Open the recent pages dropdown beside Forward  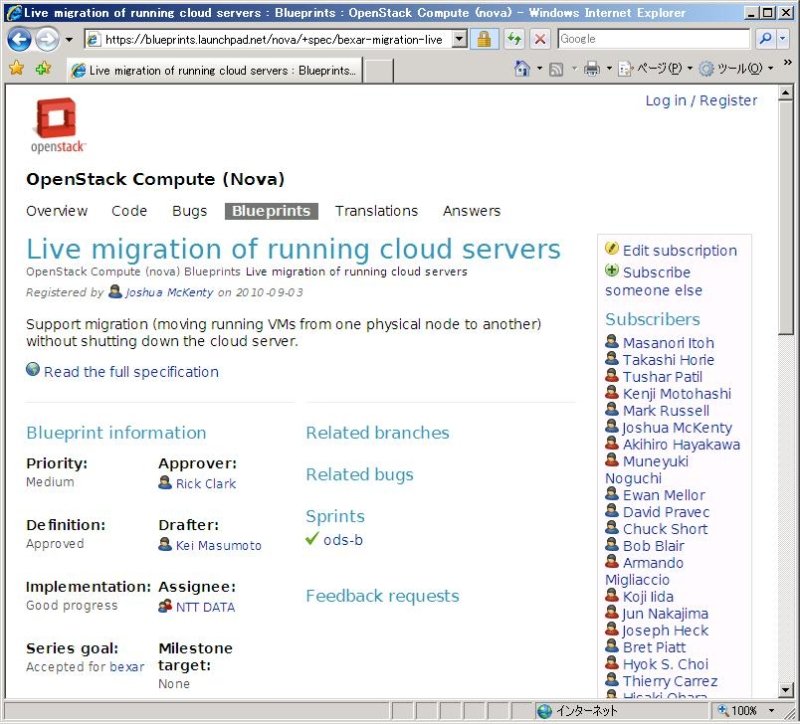click(69, 39)
